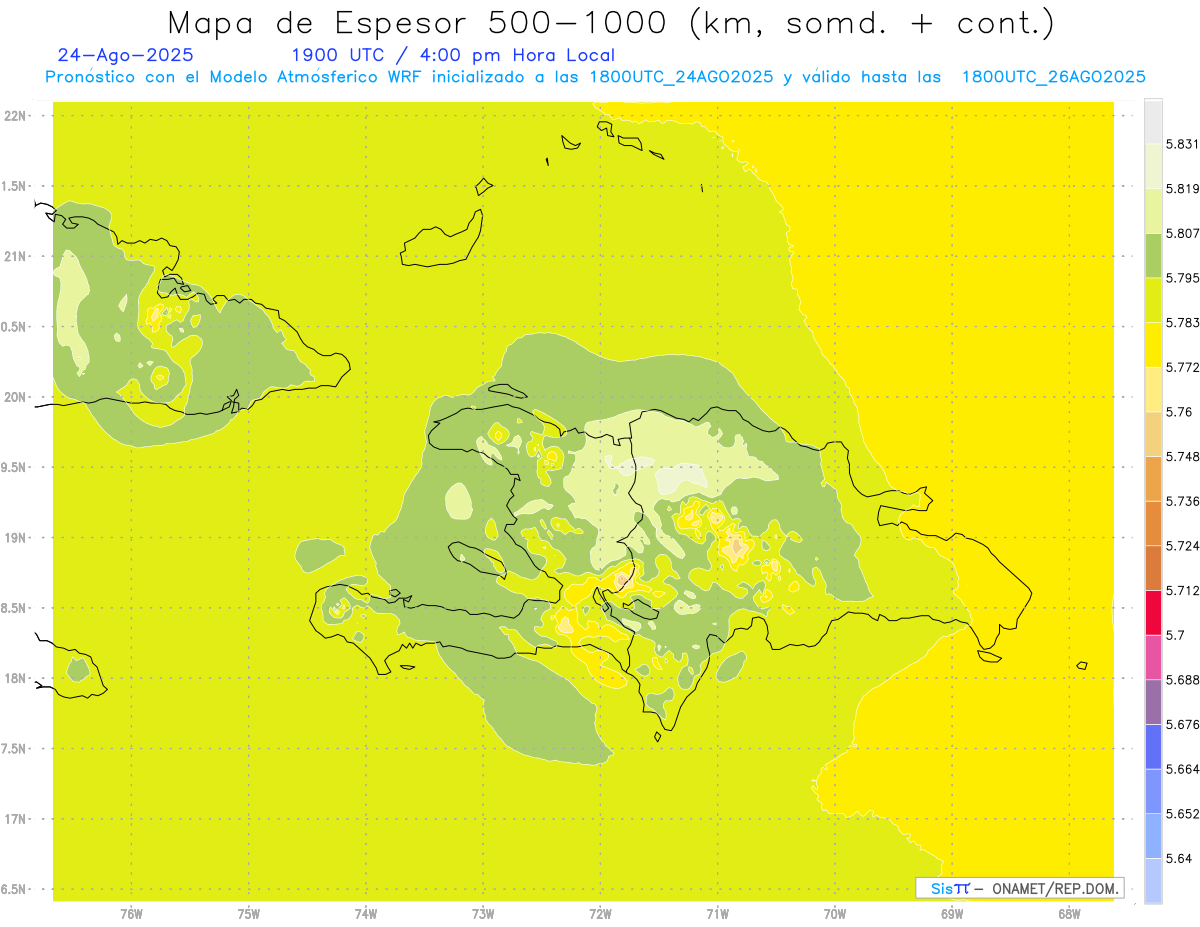Click the legend value '5.724'
The image size is (1200, 927).
tap(1182, 546)
